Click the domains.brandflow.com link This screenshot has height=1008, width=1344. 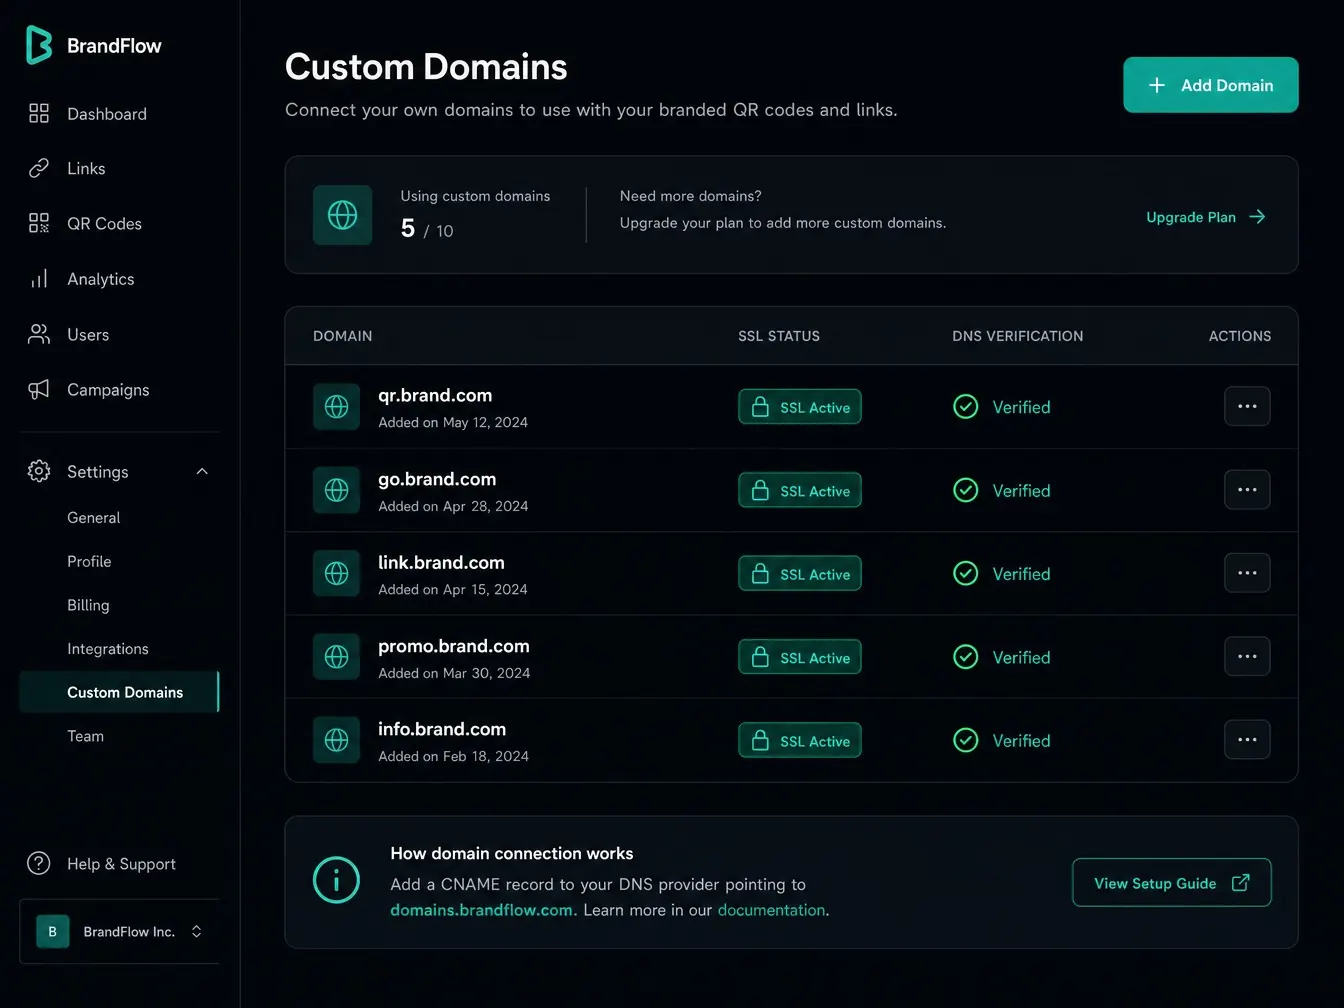tap(482, 910)
